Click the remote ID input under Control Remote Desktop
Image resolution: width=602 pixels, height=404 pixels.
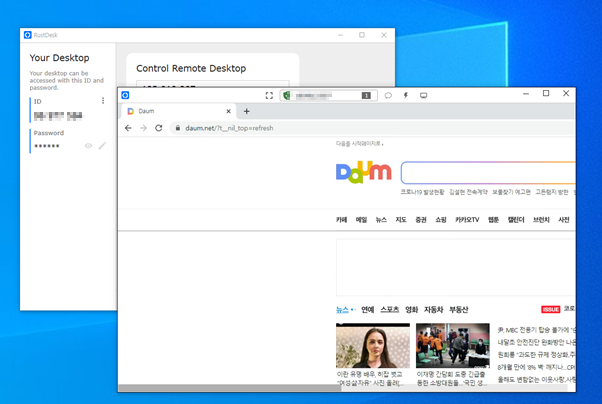[213, 84]
